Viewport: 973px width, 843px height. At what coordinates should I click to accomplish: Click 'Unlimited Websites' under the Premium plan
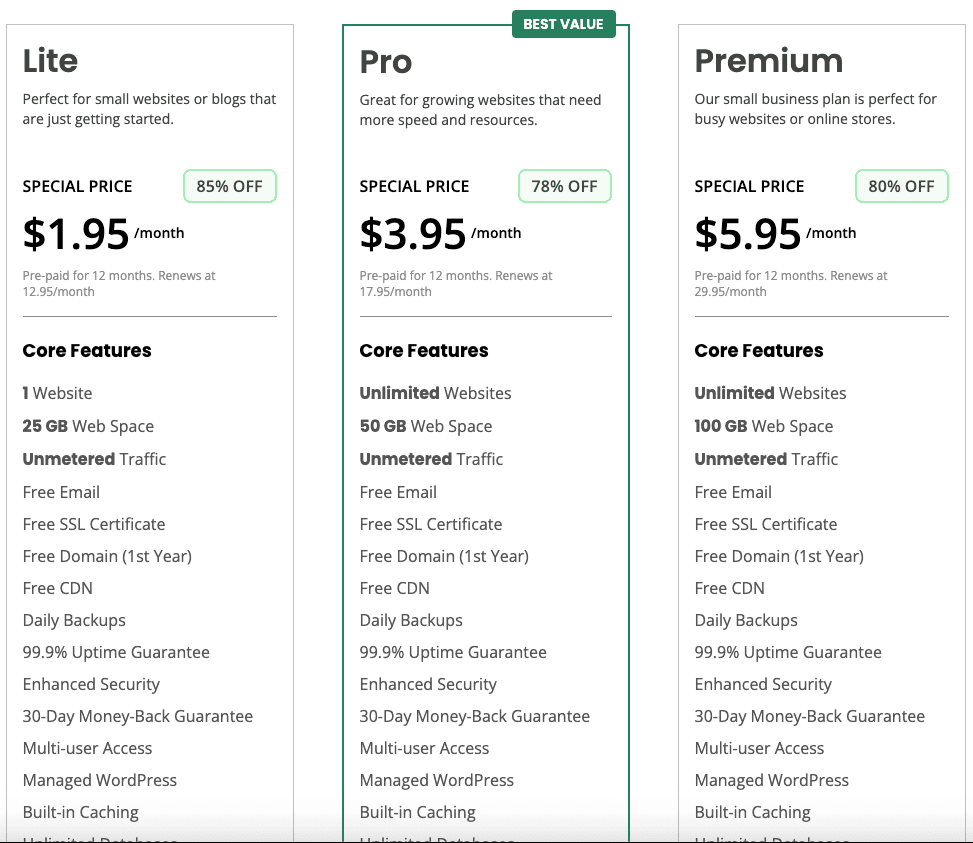coord(771,393)
